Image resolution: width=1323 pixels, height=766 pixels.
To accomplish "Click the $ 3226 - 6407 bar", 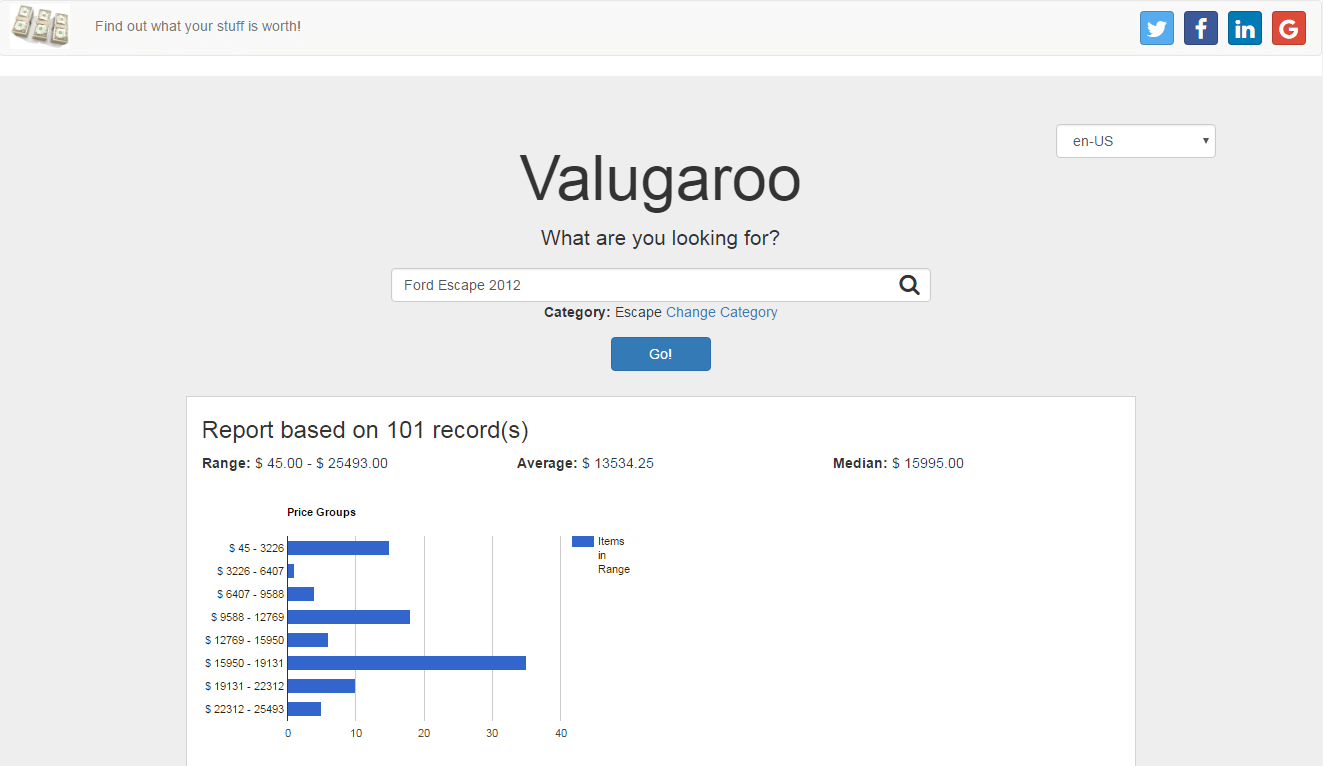I will (291, 571).
